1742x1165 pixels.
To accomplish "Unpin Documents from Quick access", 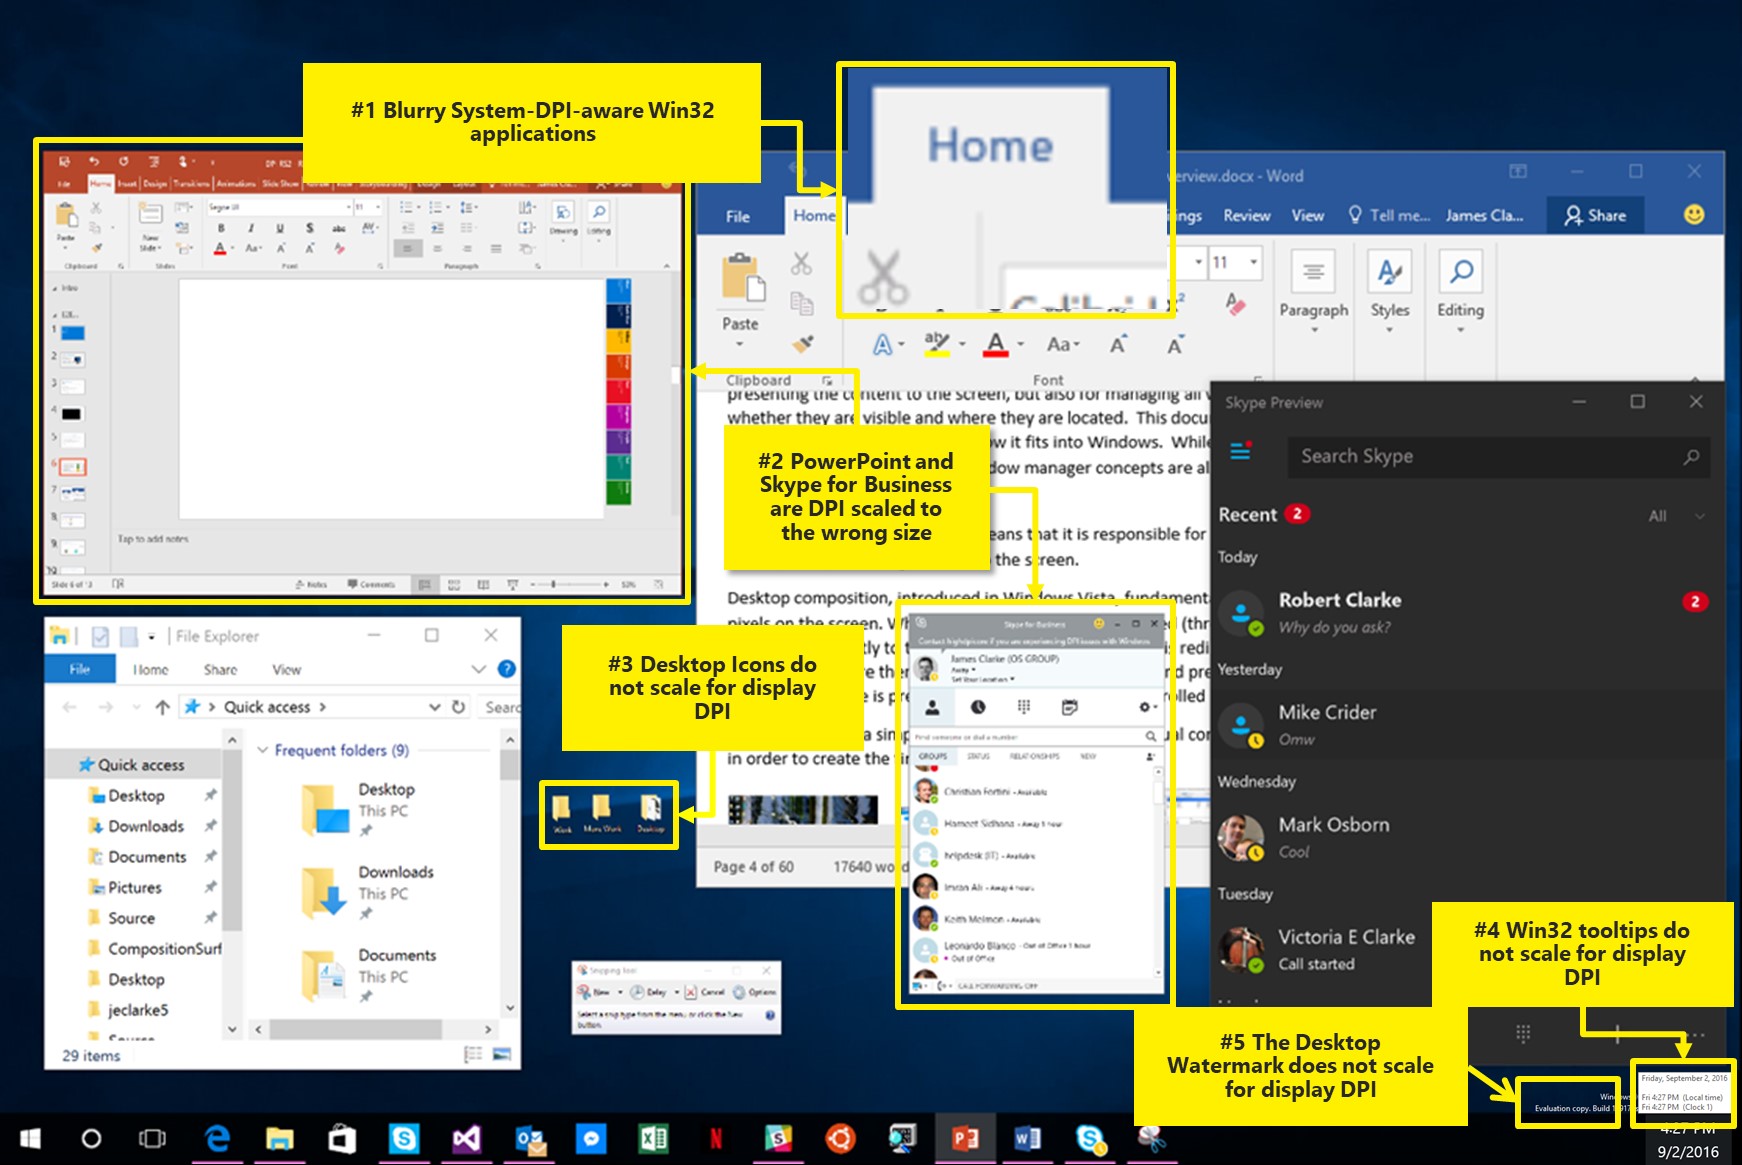I will [x=209, y=857].
